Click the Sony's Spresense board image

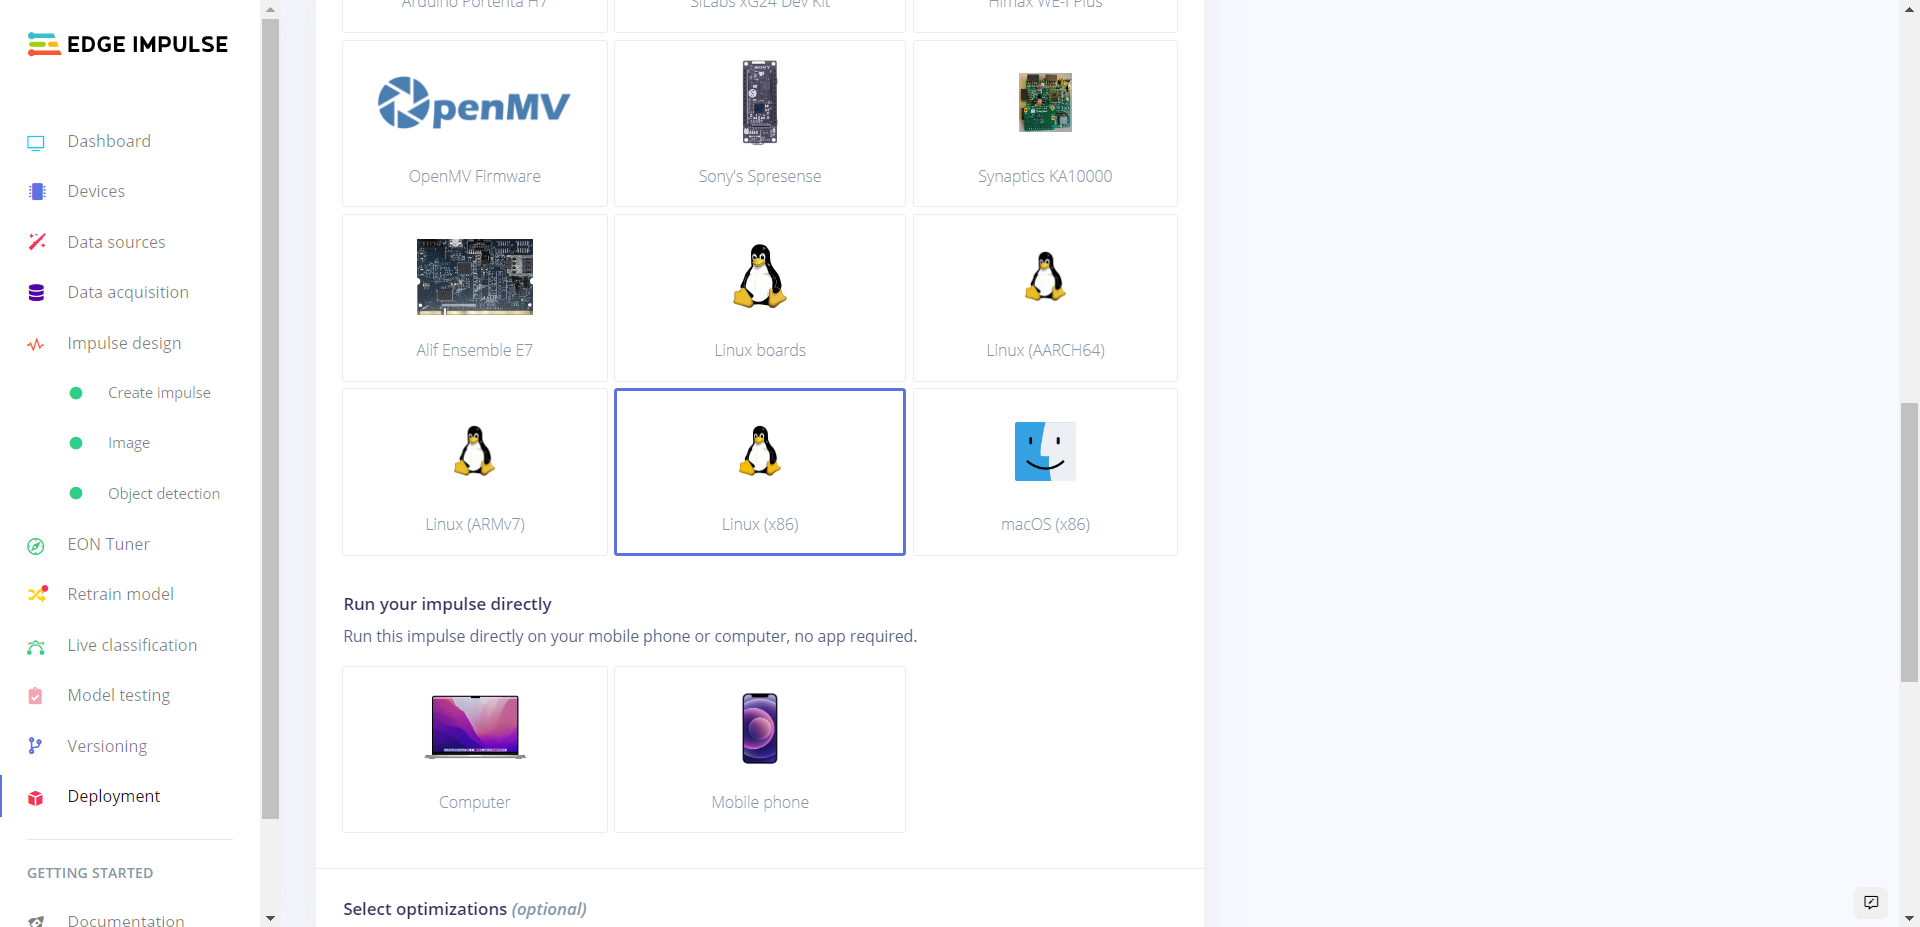click(x=760, y=102)
